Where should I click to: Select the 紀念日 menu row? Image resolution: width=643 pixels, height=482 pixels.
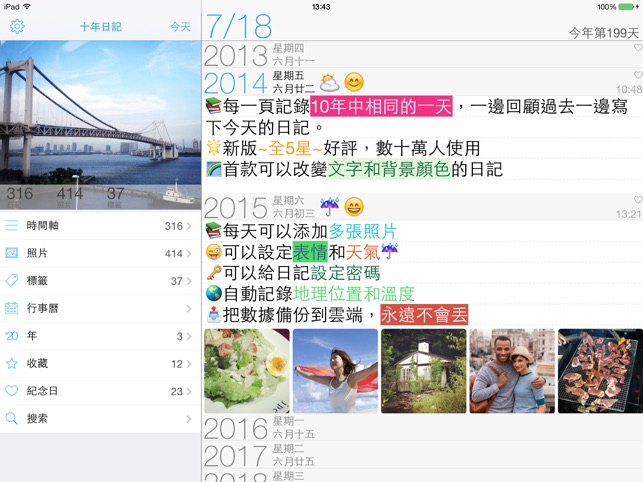click(100, 391)
